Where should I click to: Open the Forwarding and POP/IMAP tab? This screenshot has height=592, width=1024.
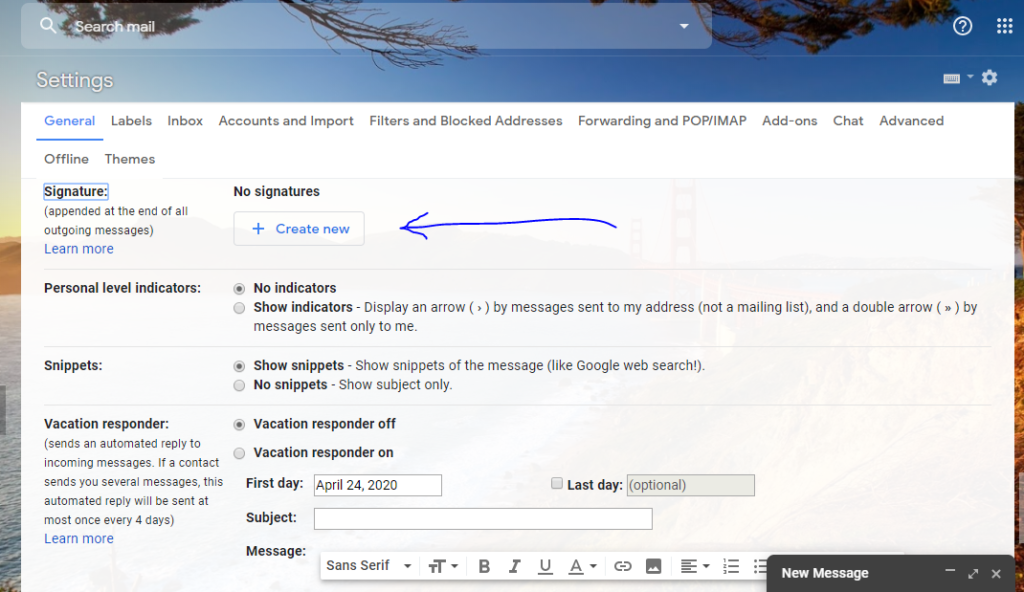click(x=661, y=121)
